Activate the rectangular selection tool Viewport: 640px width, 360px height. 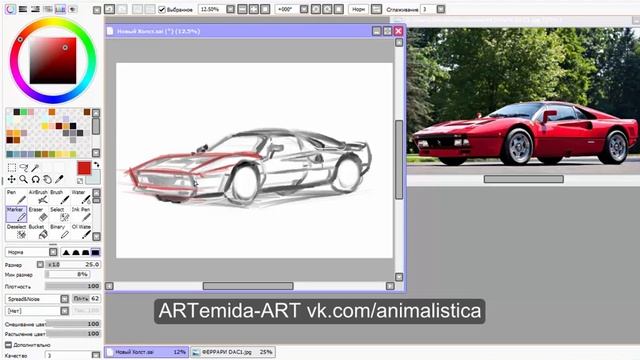[12, 167]
